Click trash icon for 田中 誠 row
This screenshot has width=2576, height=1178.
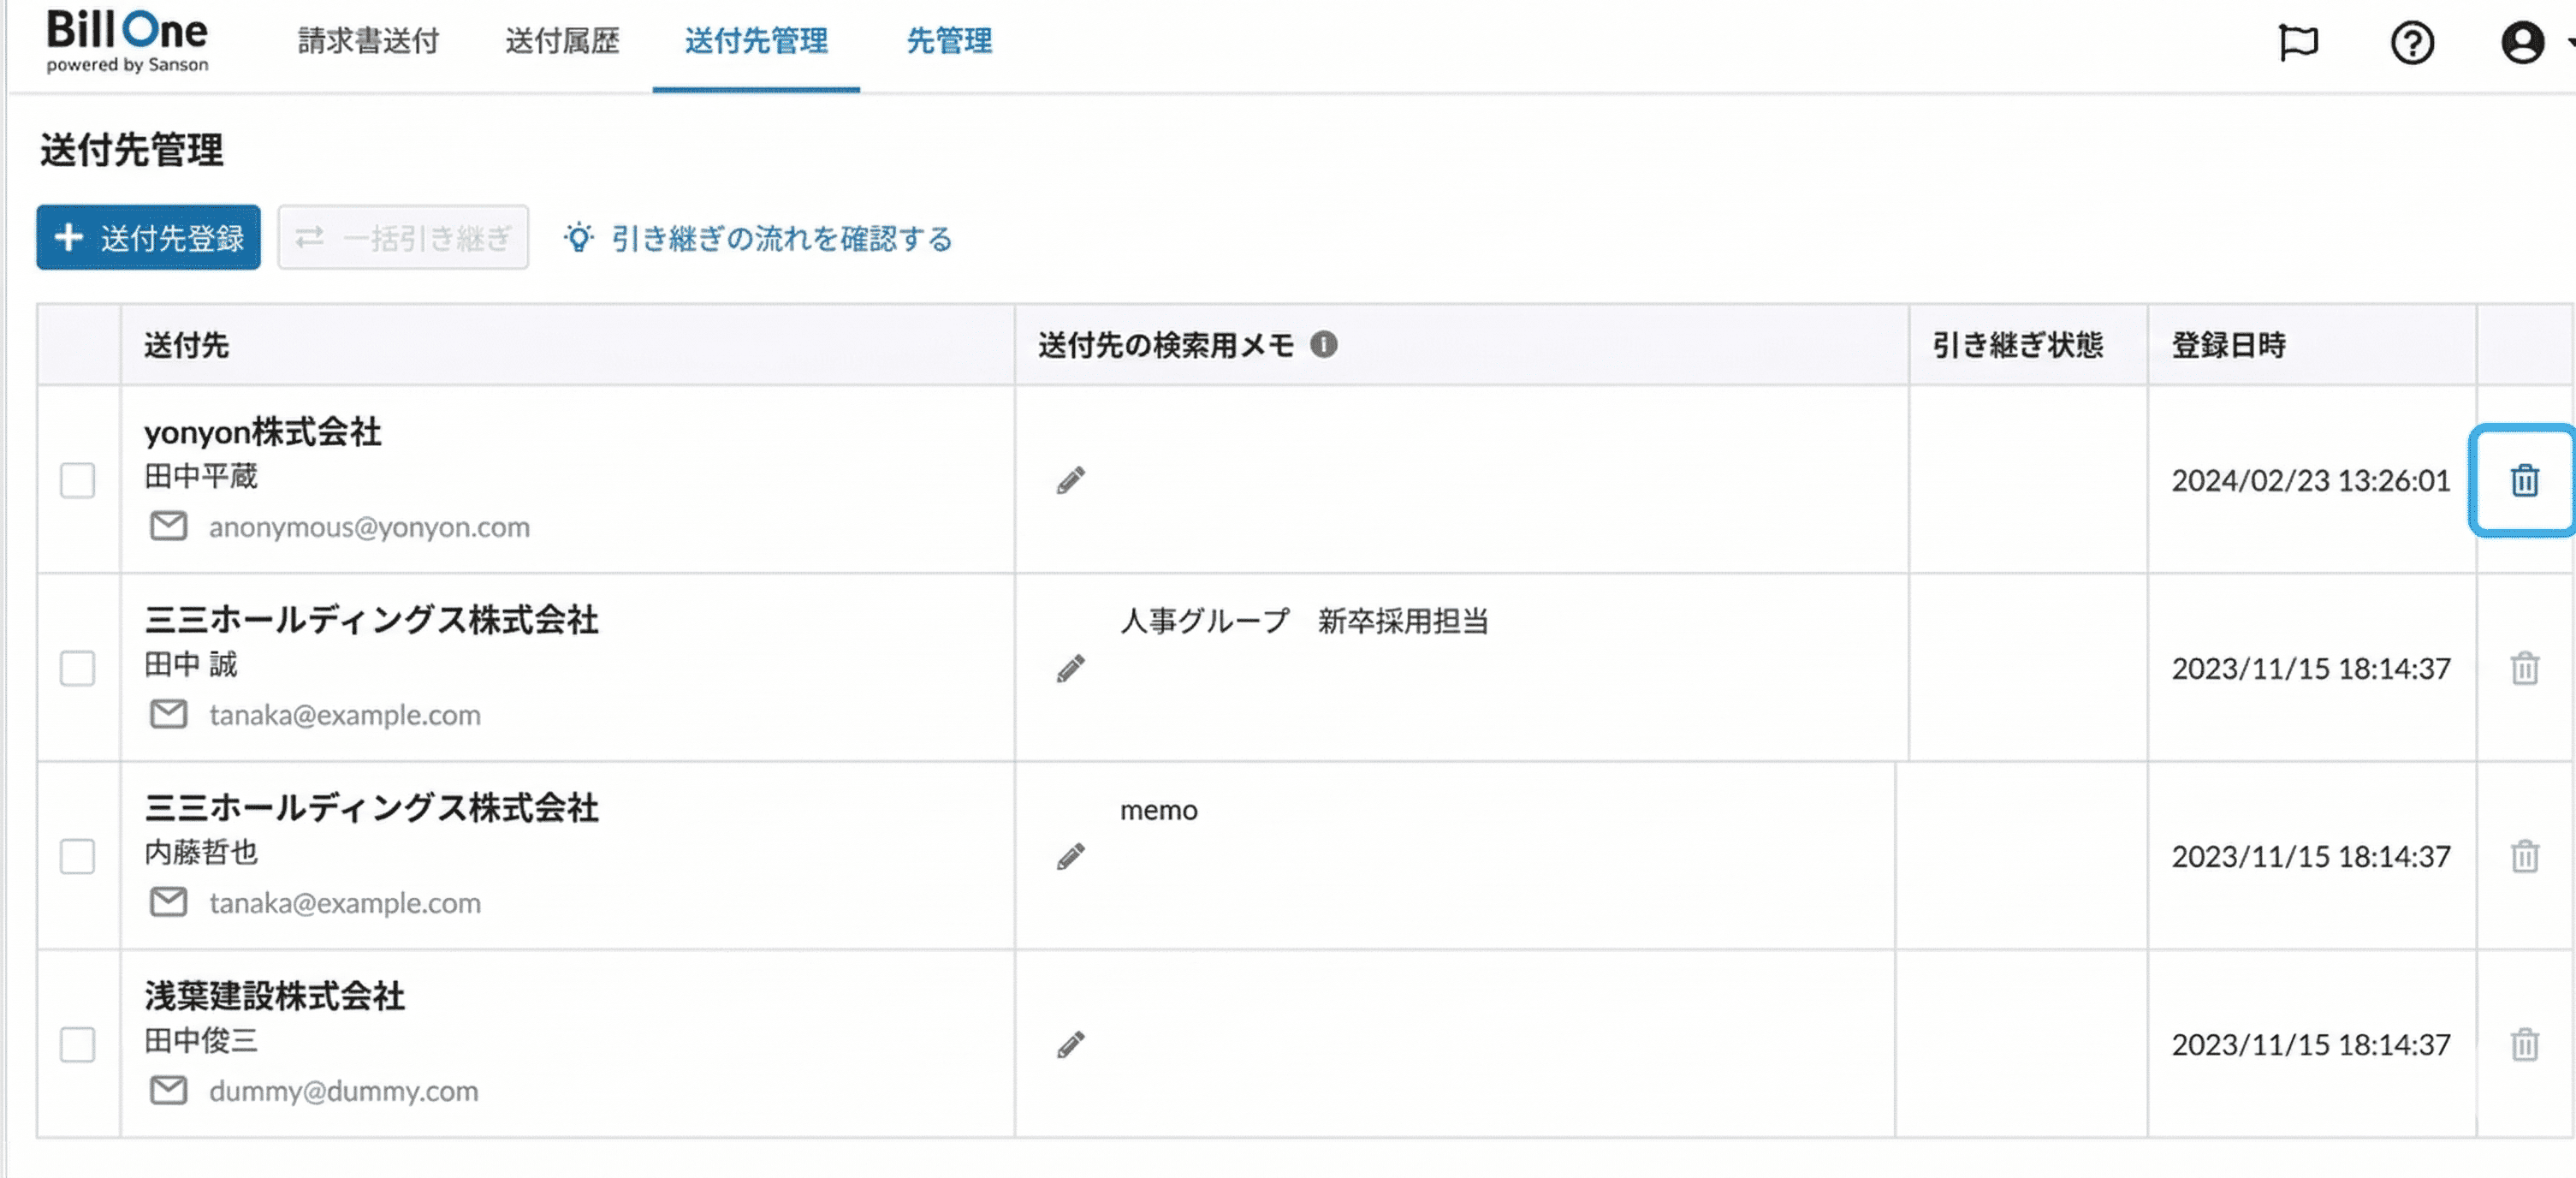coord(2523,668)
